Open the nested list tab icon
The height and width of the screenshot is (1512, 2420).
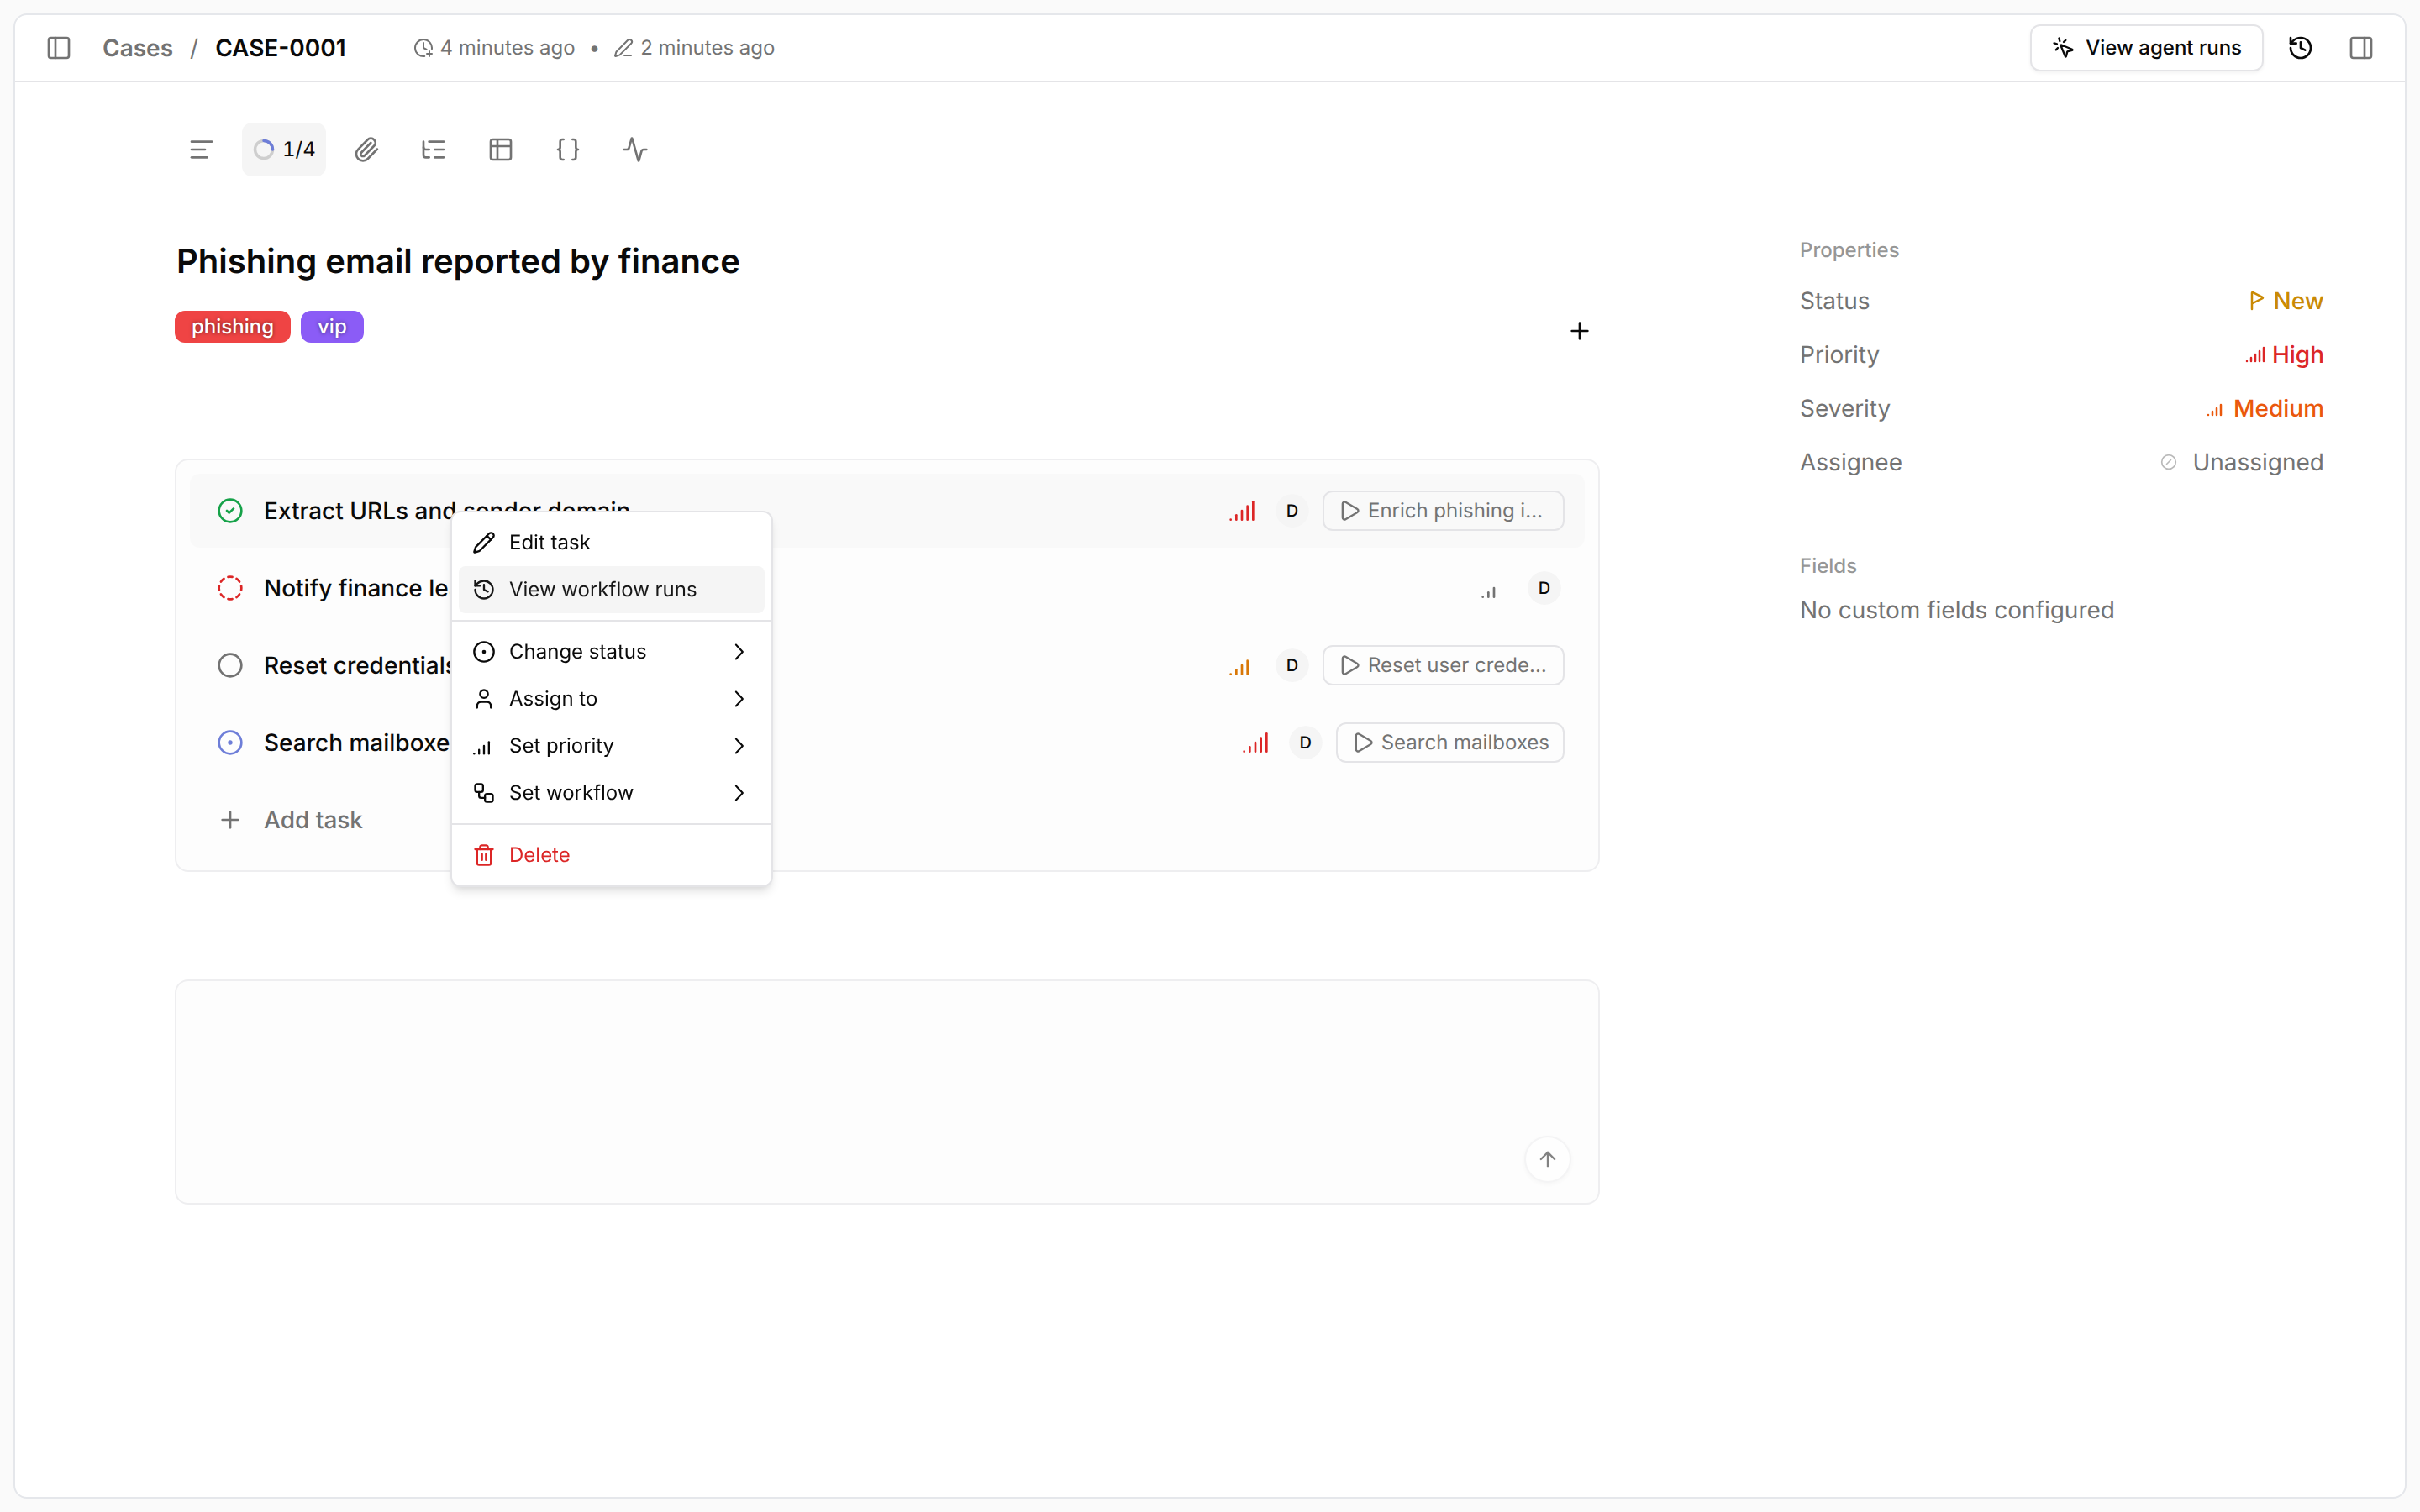pyautogui.click(x=434, y=150)
